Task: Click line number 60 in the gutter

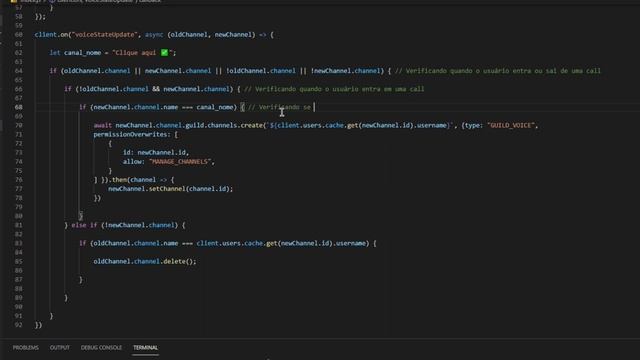Action: click(18, 35)
